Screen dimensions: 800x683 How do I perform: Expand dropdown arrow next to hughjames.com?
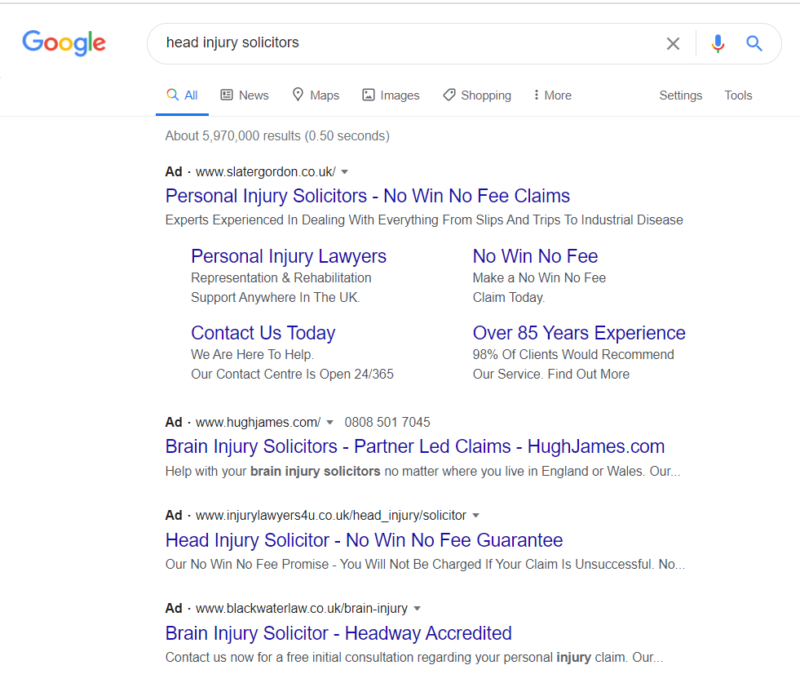coord(330,422)
